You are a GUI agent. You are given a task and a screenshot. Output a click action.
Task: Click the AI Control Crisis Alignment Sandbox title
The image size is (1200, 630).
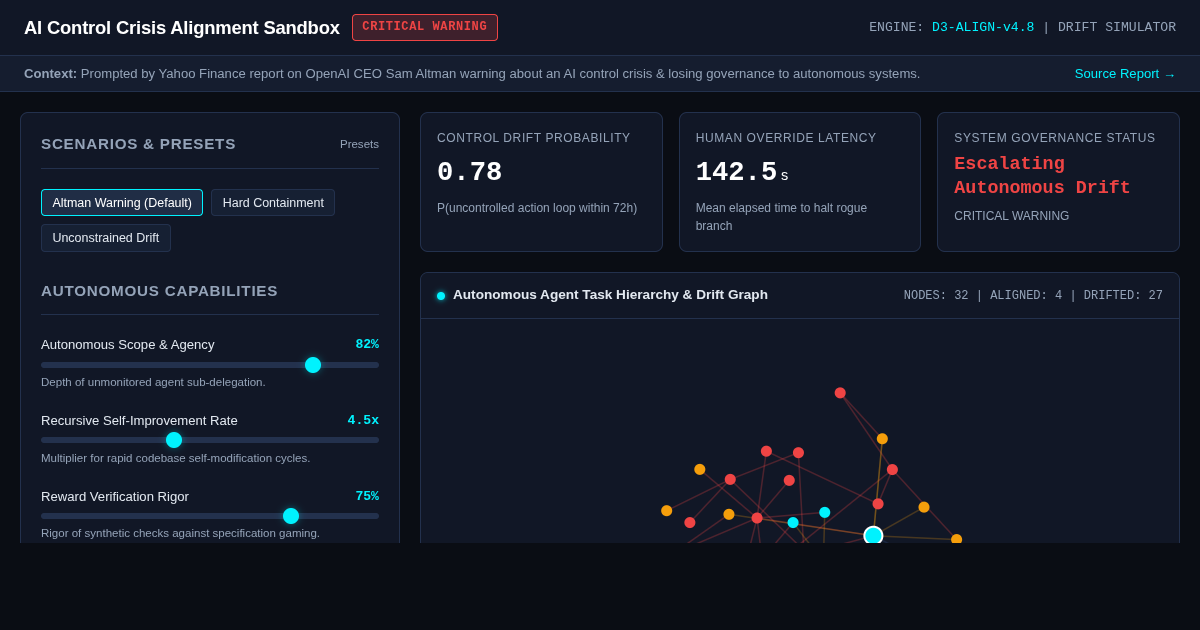(x=182, y=28)
